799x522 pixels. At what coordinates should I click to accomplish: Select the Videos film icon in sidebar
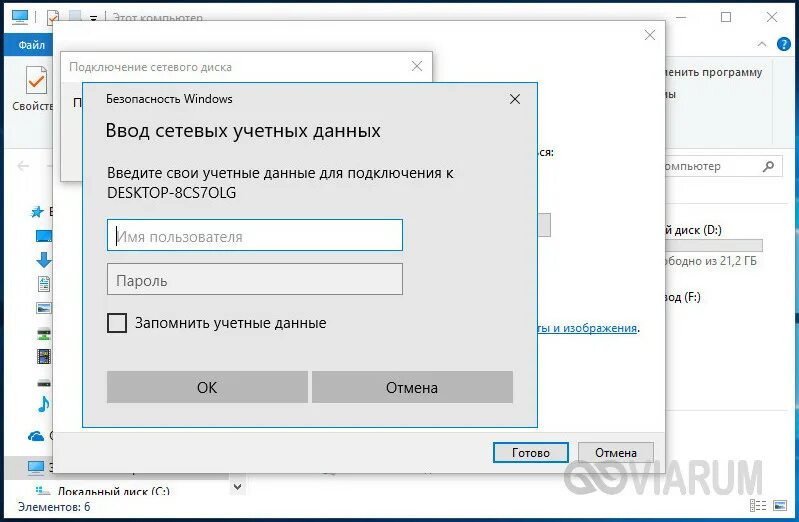point(44,356)
